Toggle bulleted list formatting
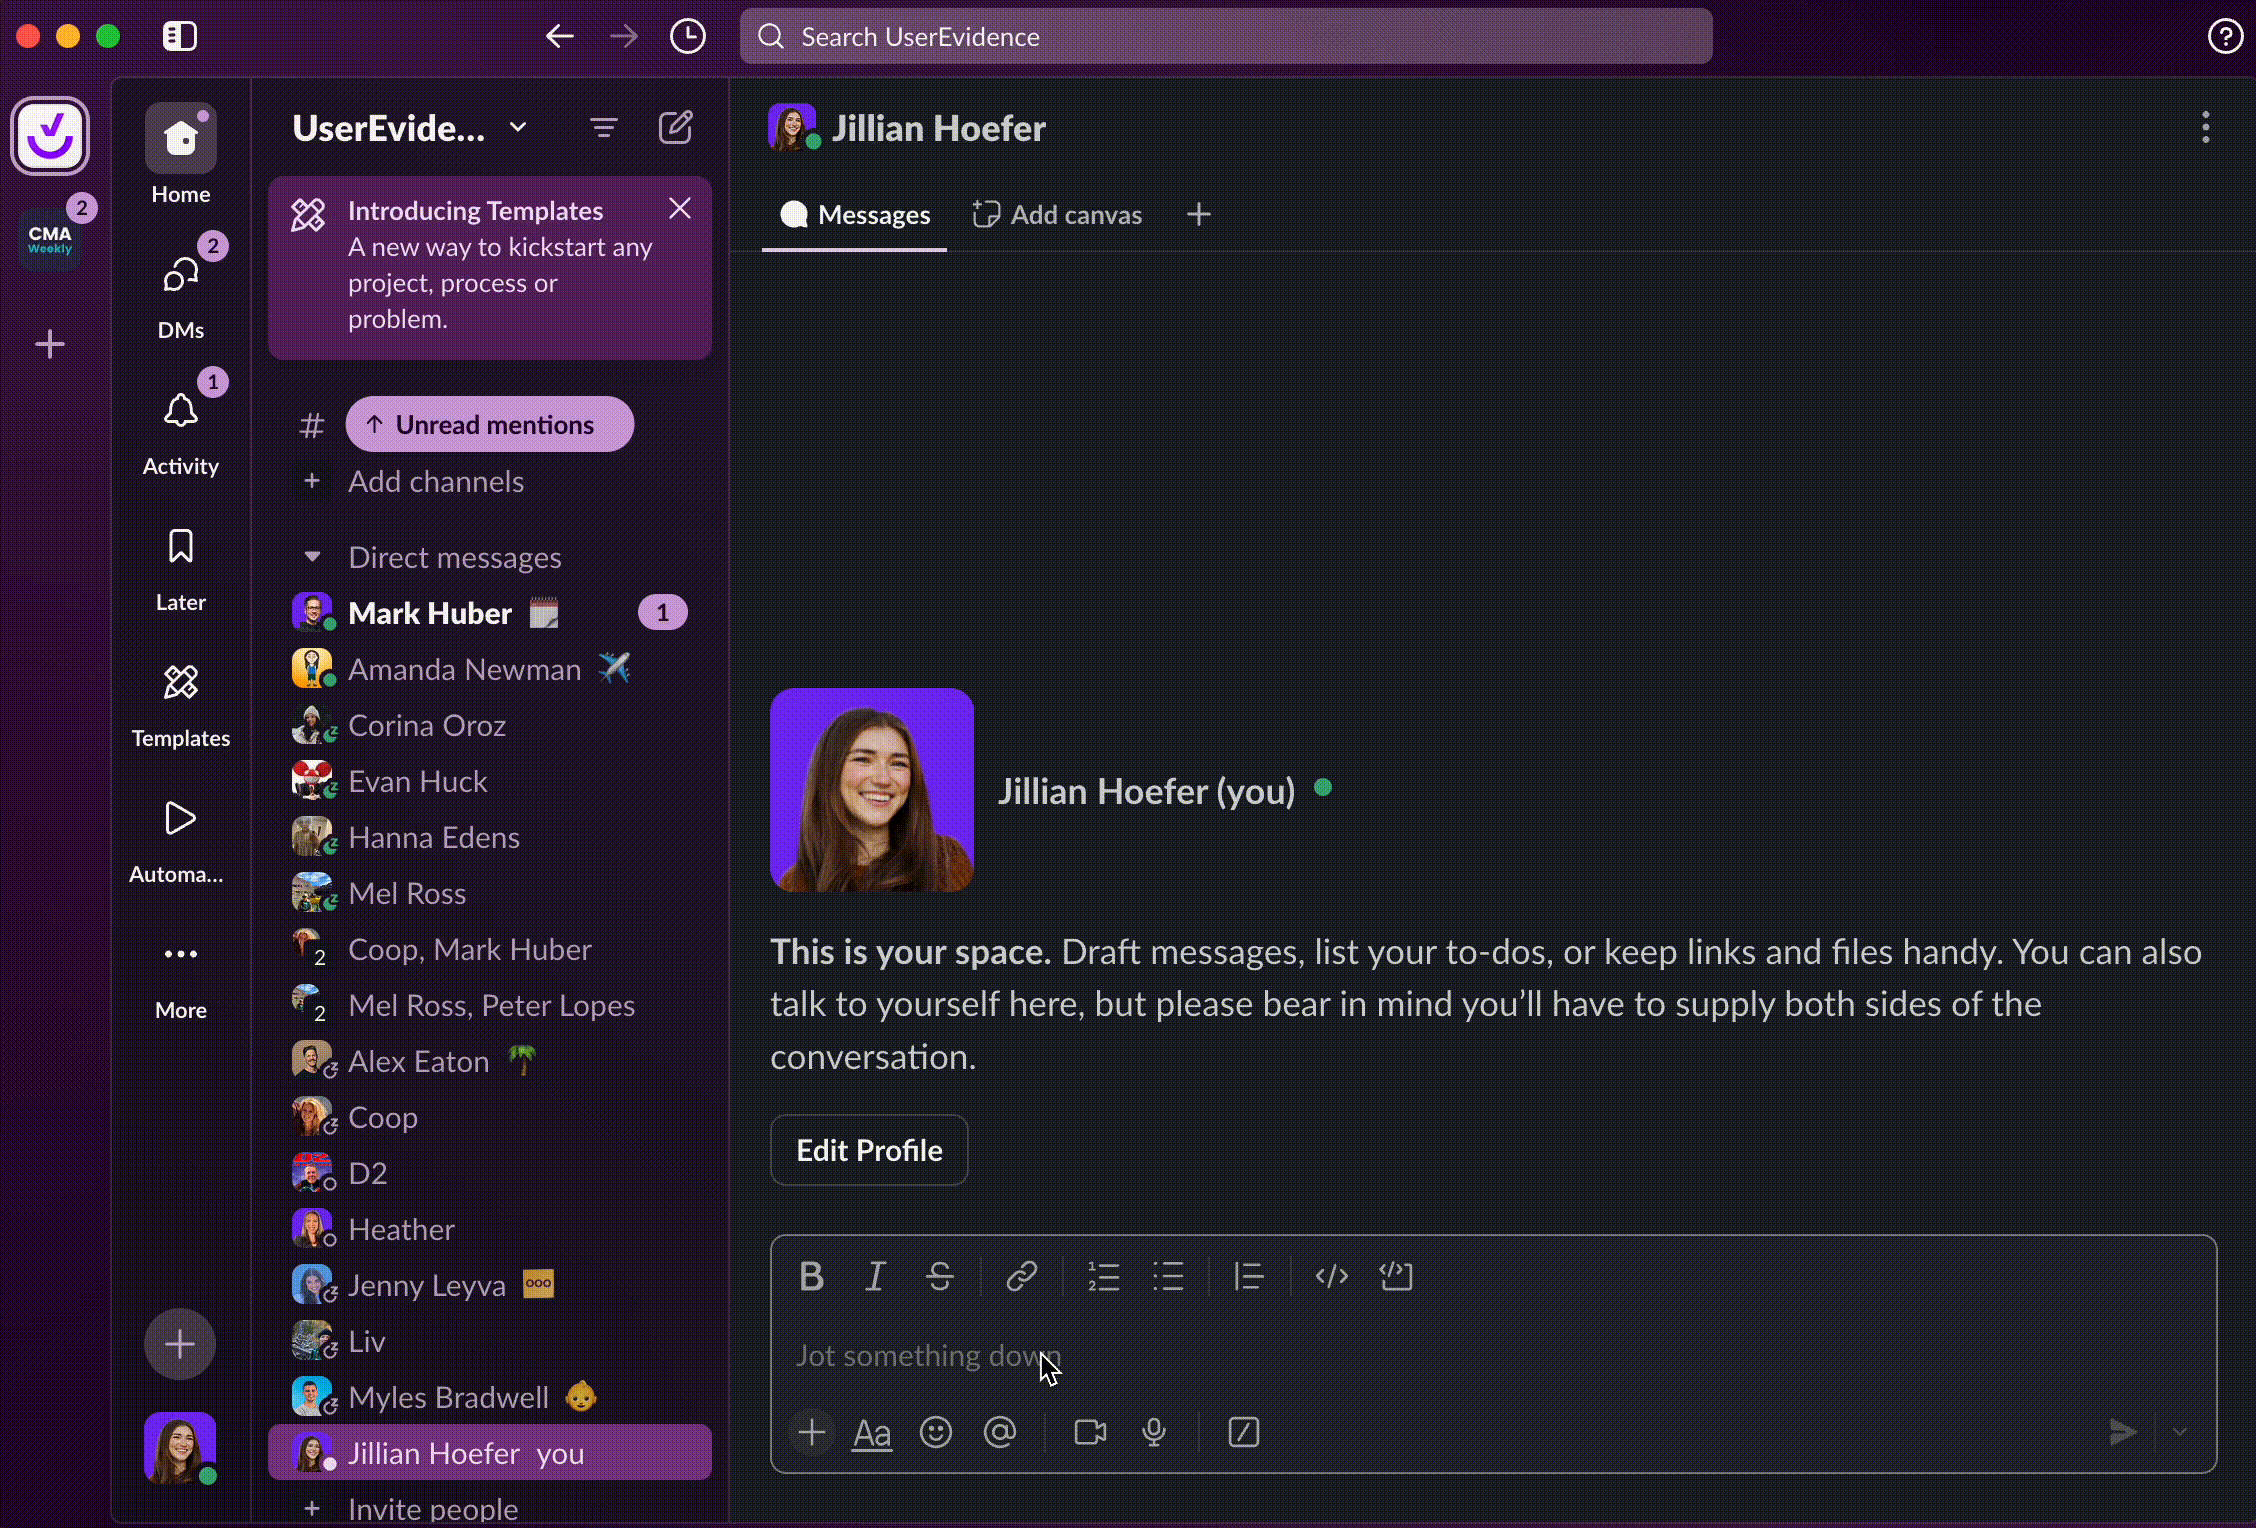Screen dimensions: 2256x1528 [1168, 1277]
